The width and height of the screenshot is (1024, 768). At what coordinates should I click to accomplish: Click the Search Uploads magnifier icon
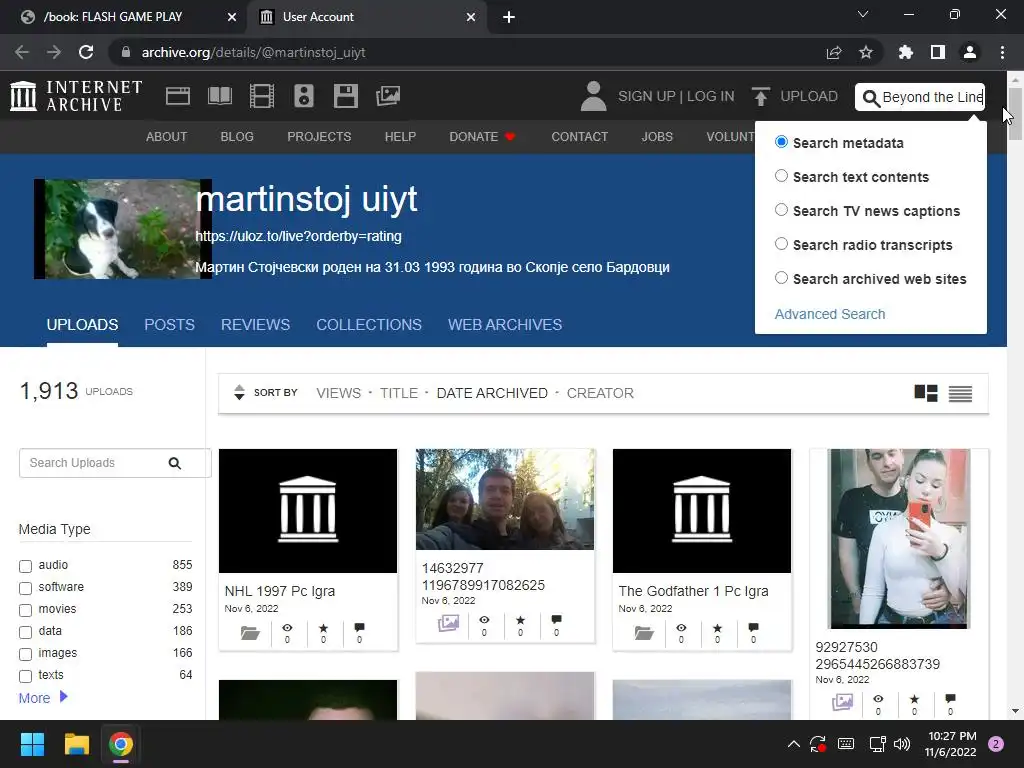click(x=174, y=463)
